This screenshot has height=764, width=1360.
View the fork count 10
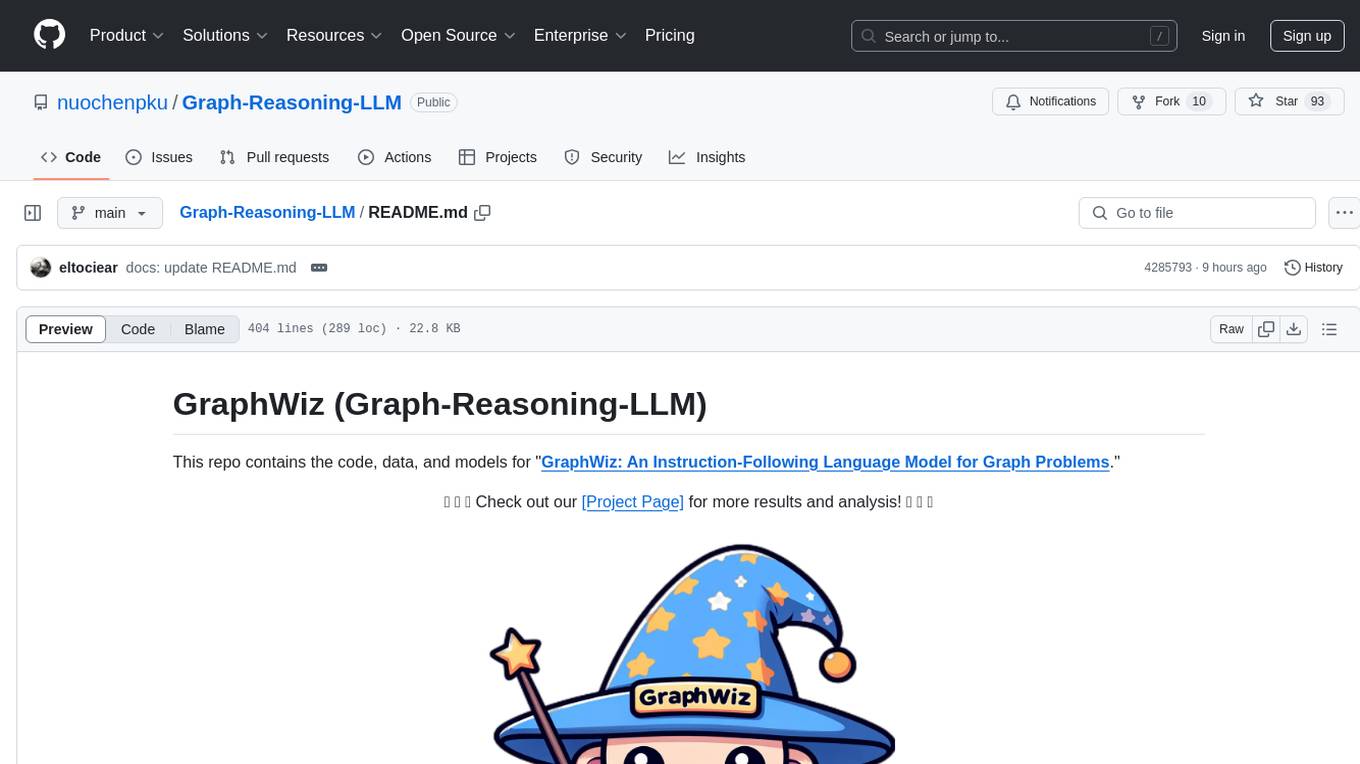[x=1199, y=102]
